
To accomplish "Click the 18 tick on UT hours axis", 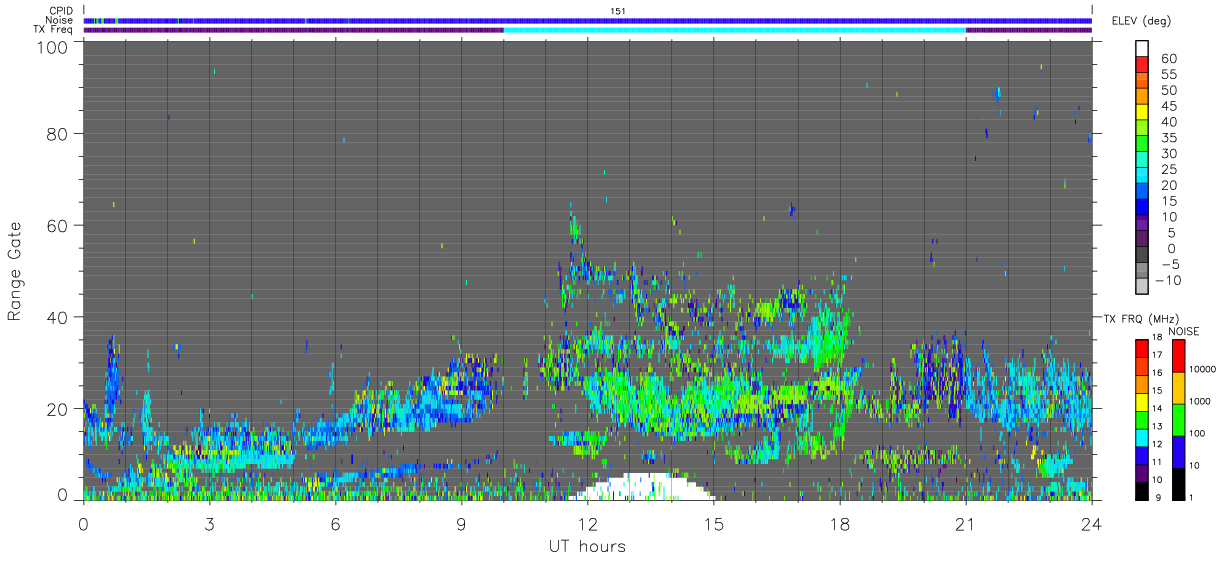I will pos(840,523).
